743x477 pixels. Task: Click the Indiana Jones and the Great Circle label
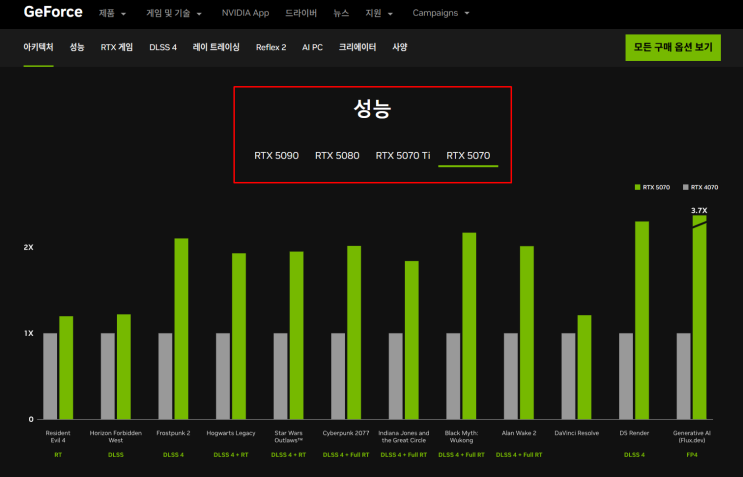[x=404, y=437]
